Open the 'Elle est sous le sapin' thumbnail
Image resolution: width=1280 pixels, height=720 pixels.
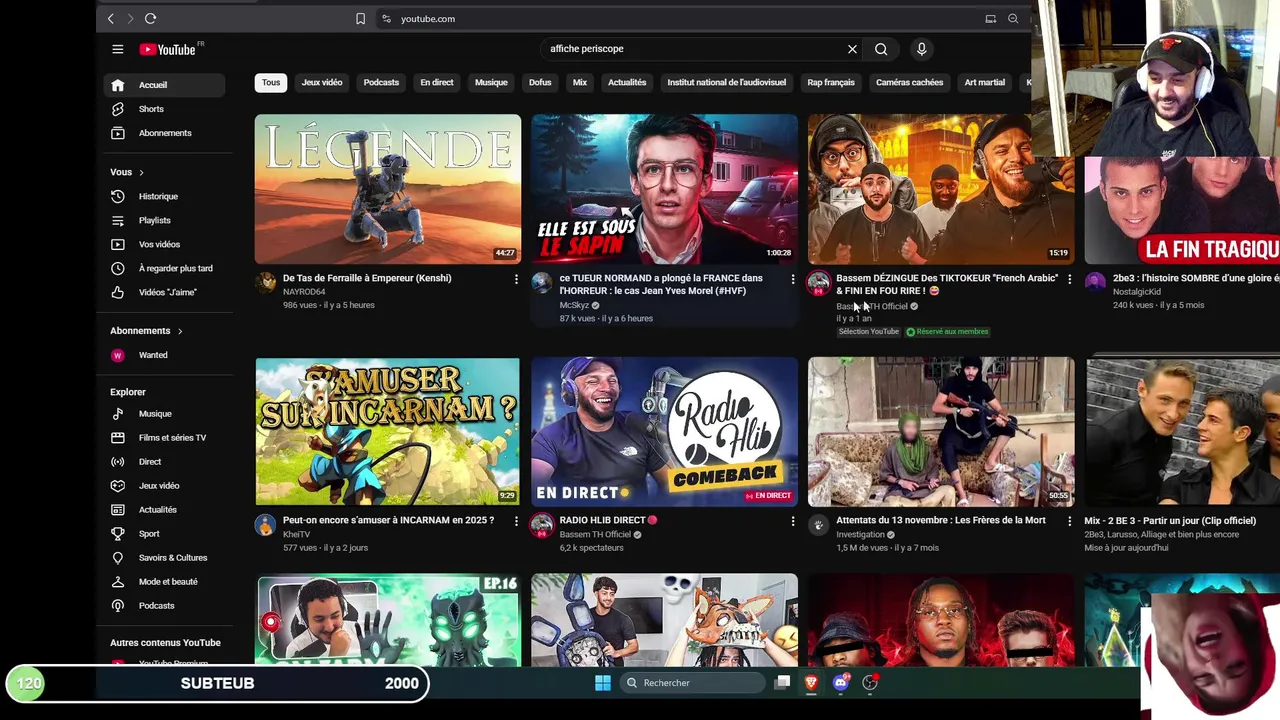(665, 189)
